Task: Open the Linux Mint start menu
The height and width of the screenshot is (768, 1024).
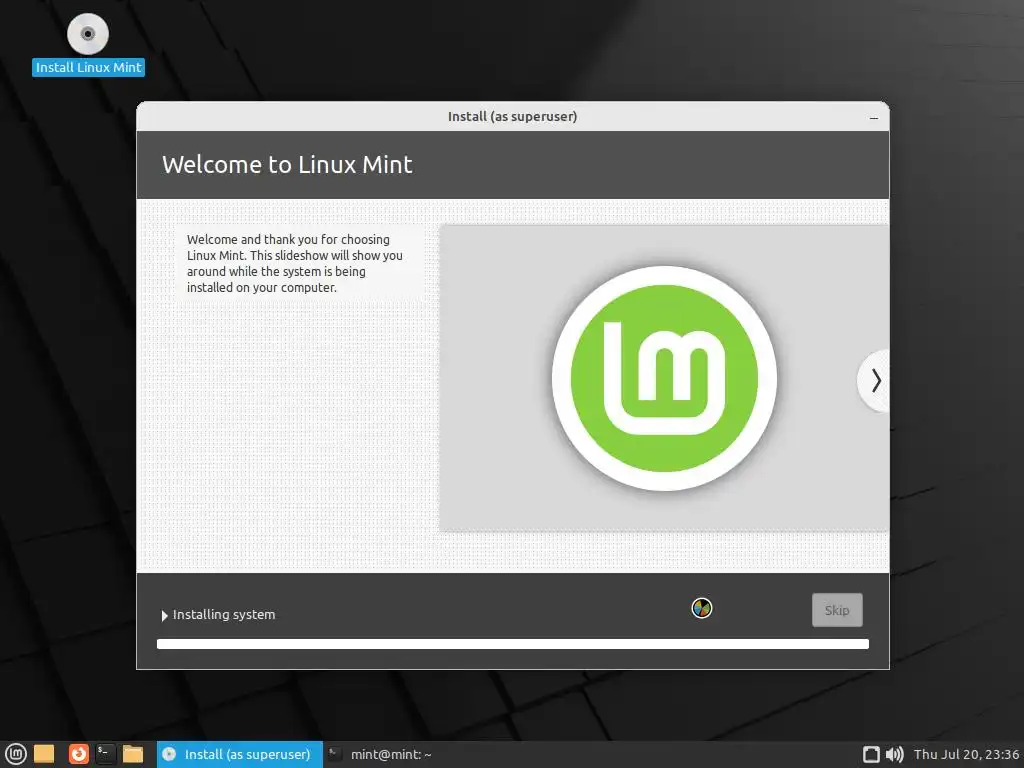Action: pos(16,754)
